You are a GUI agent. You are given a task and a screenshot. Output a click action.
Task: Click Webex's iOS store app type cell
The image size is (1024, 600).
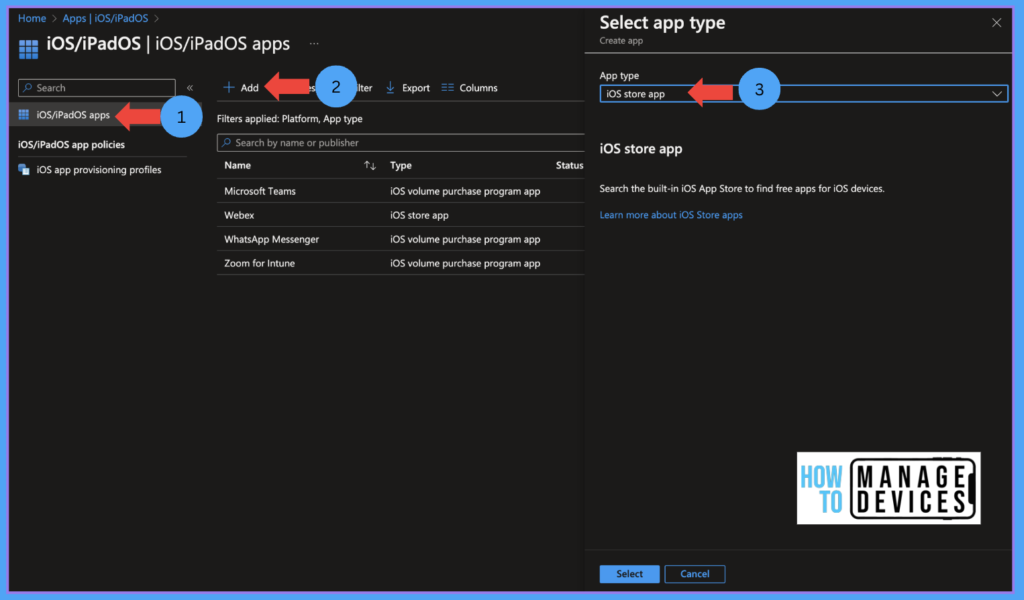(419, 215)
